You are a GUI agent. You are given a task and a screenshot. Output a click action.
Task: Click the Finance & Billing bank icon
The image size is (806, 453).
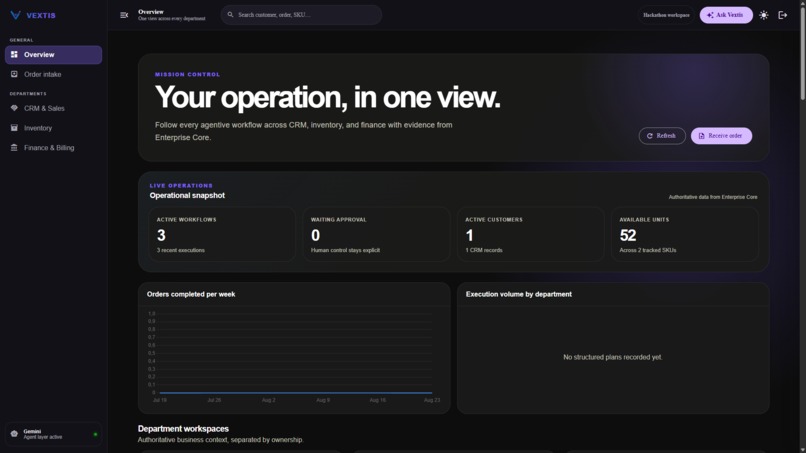[x=14, y=148]
